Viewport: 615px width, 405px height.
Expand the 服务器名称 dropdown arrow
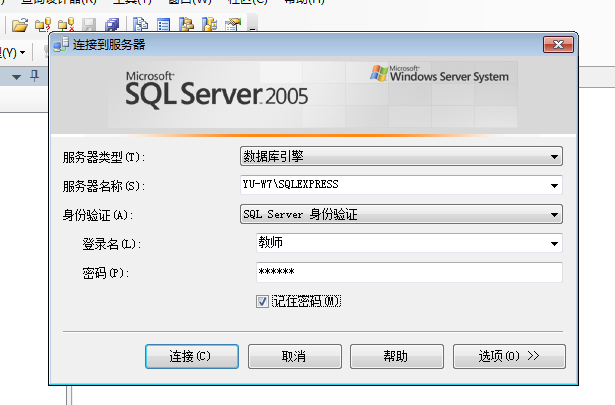[x=554, y=185]
